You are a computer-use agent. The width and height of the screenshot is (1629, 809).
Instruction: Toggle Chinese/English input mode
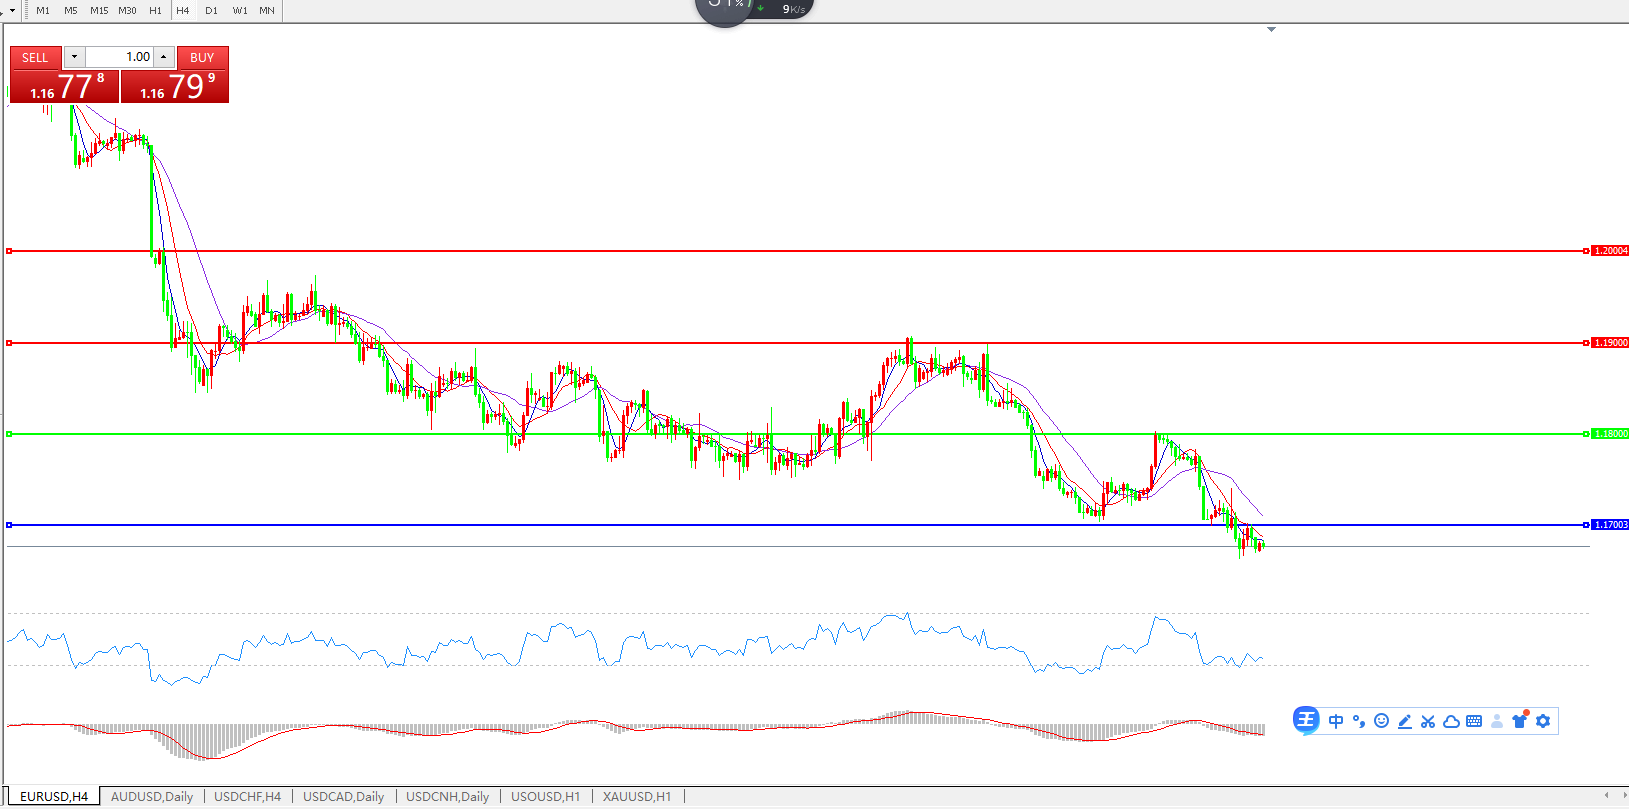tap(1336, 721)
